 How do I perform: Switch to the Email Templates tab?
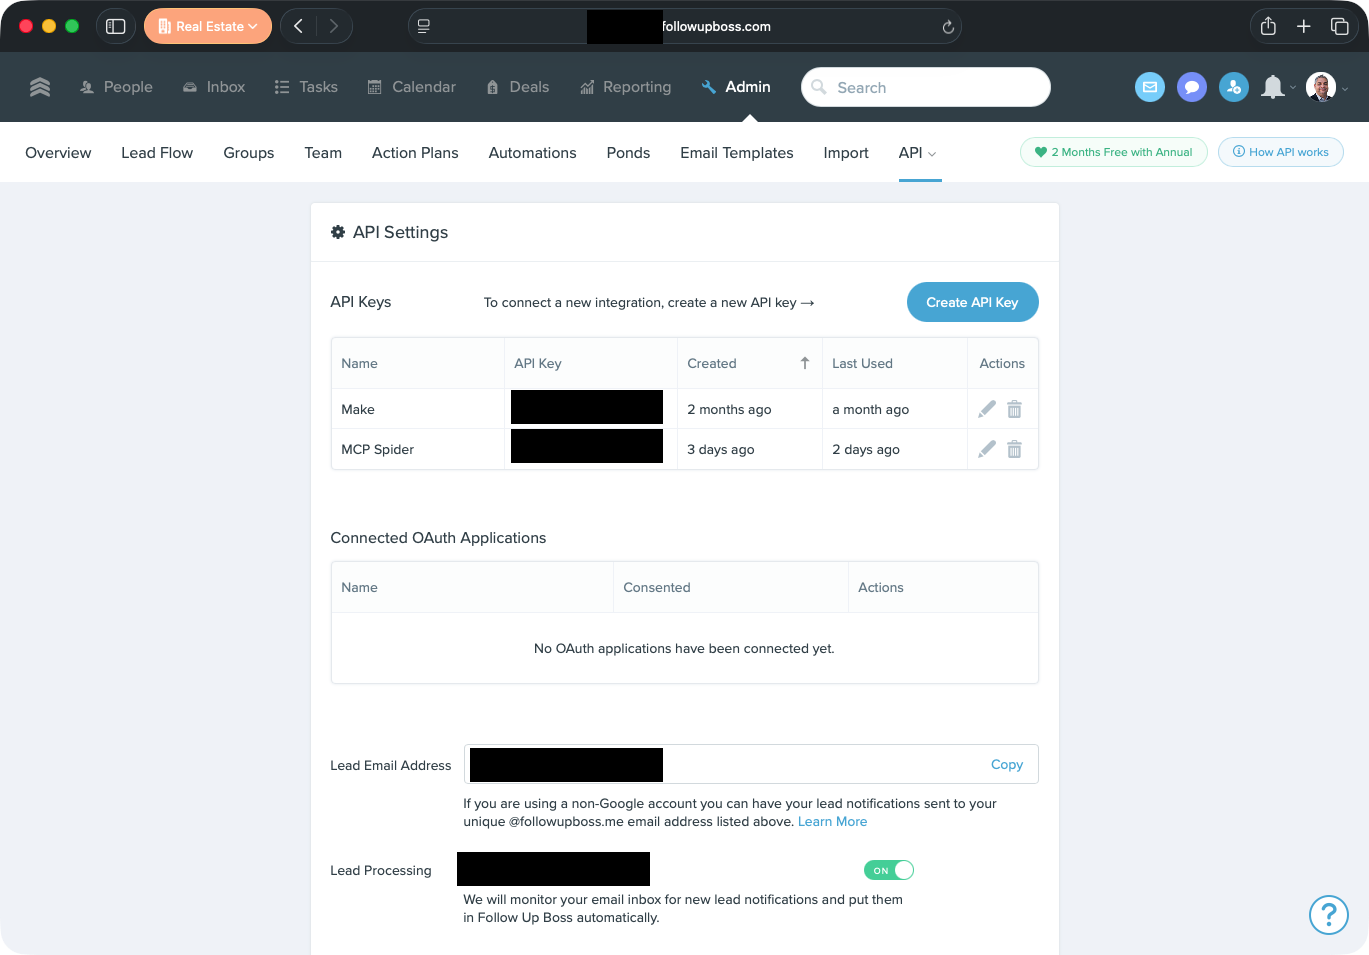pyautogui.click(x=737, y=153)
